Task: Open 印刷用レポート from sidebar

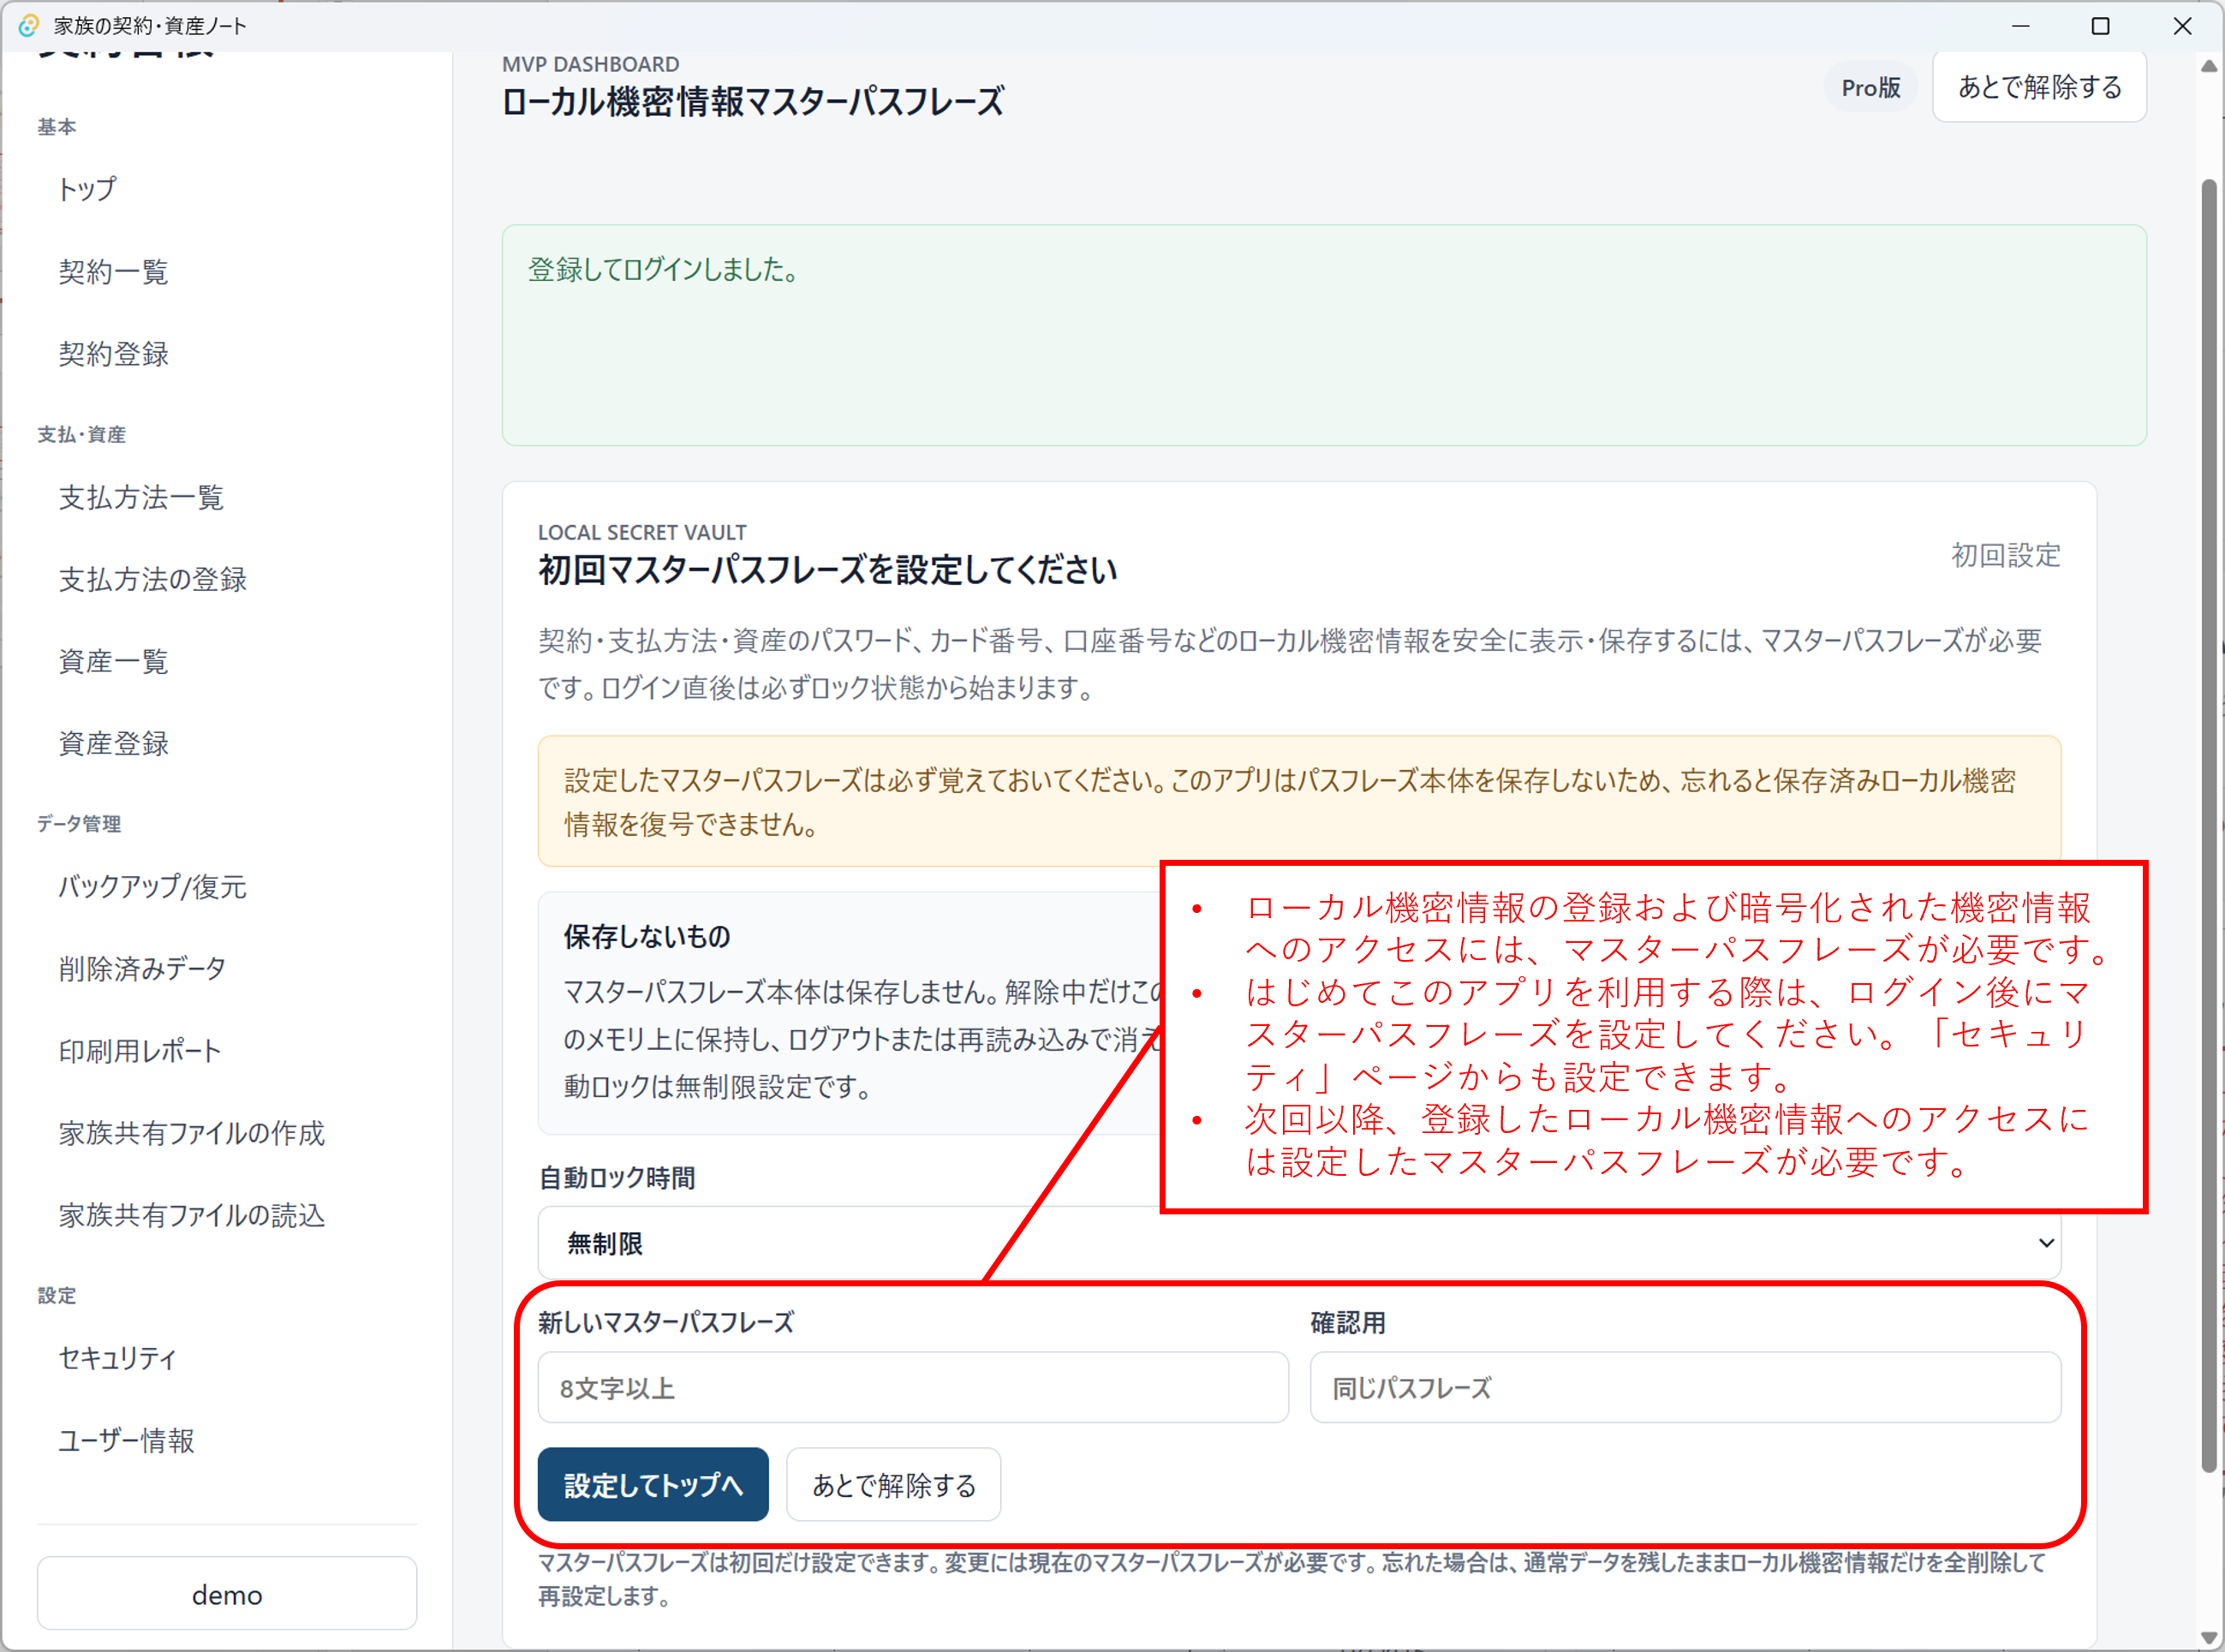Action: [x=139, y=1051]
